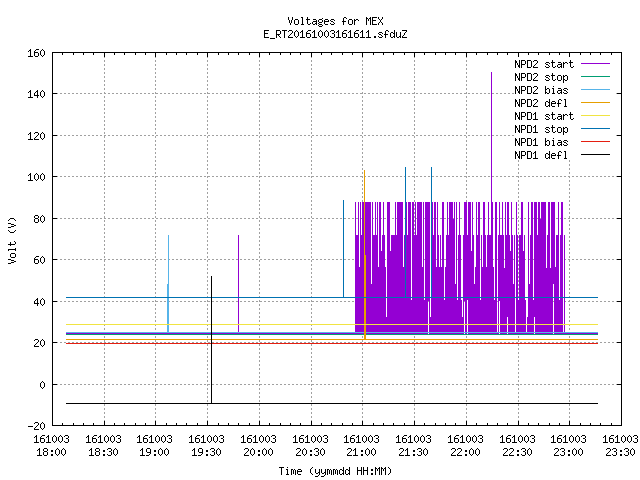This screenshot has width=640, height=480.
Task: Click the 161003 23:30 time axis label
Action: tap(620, 446)
